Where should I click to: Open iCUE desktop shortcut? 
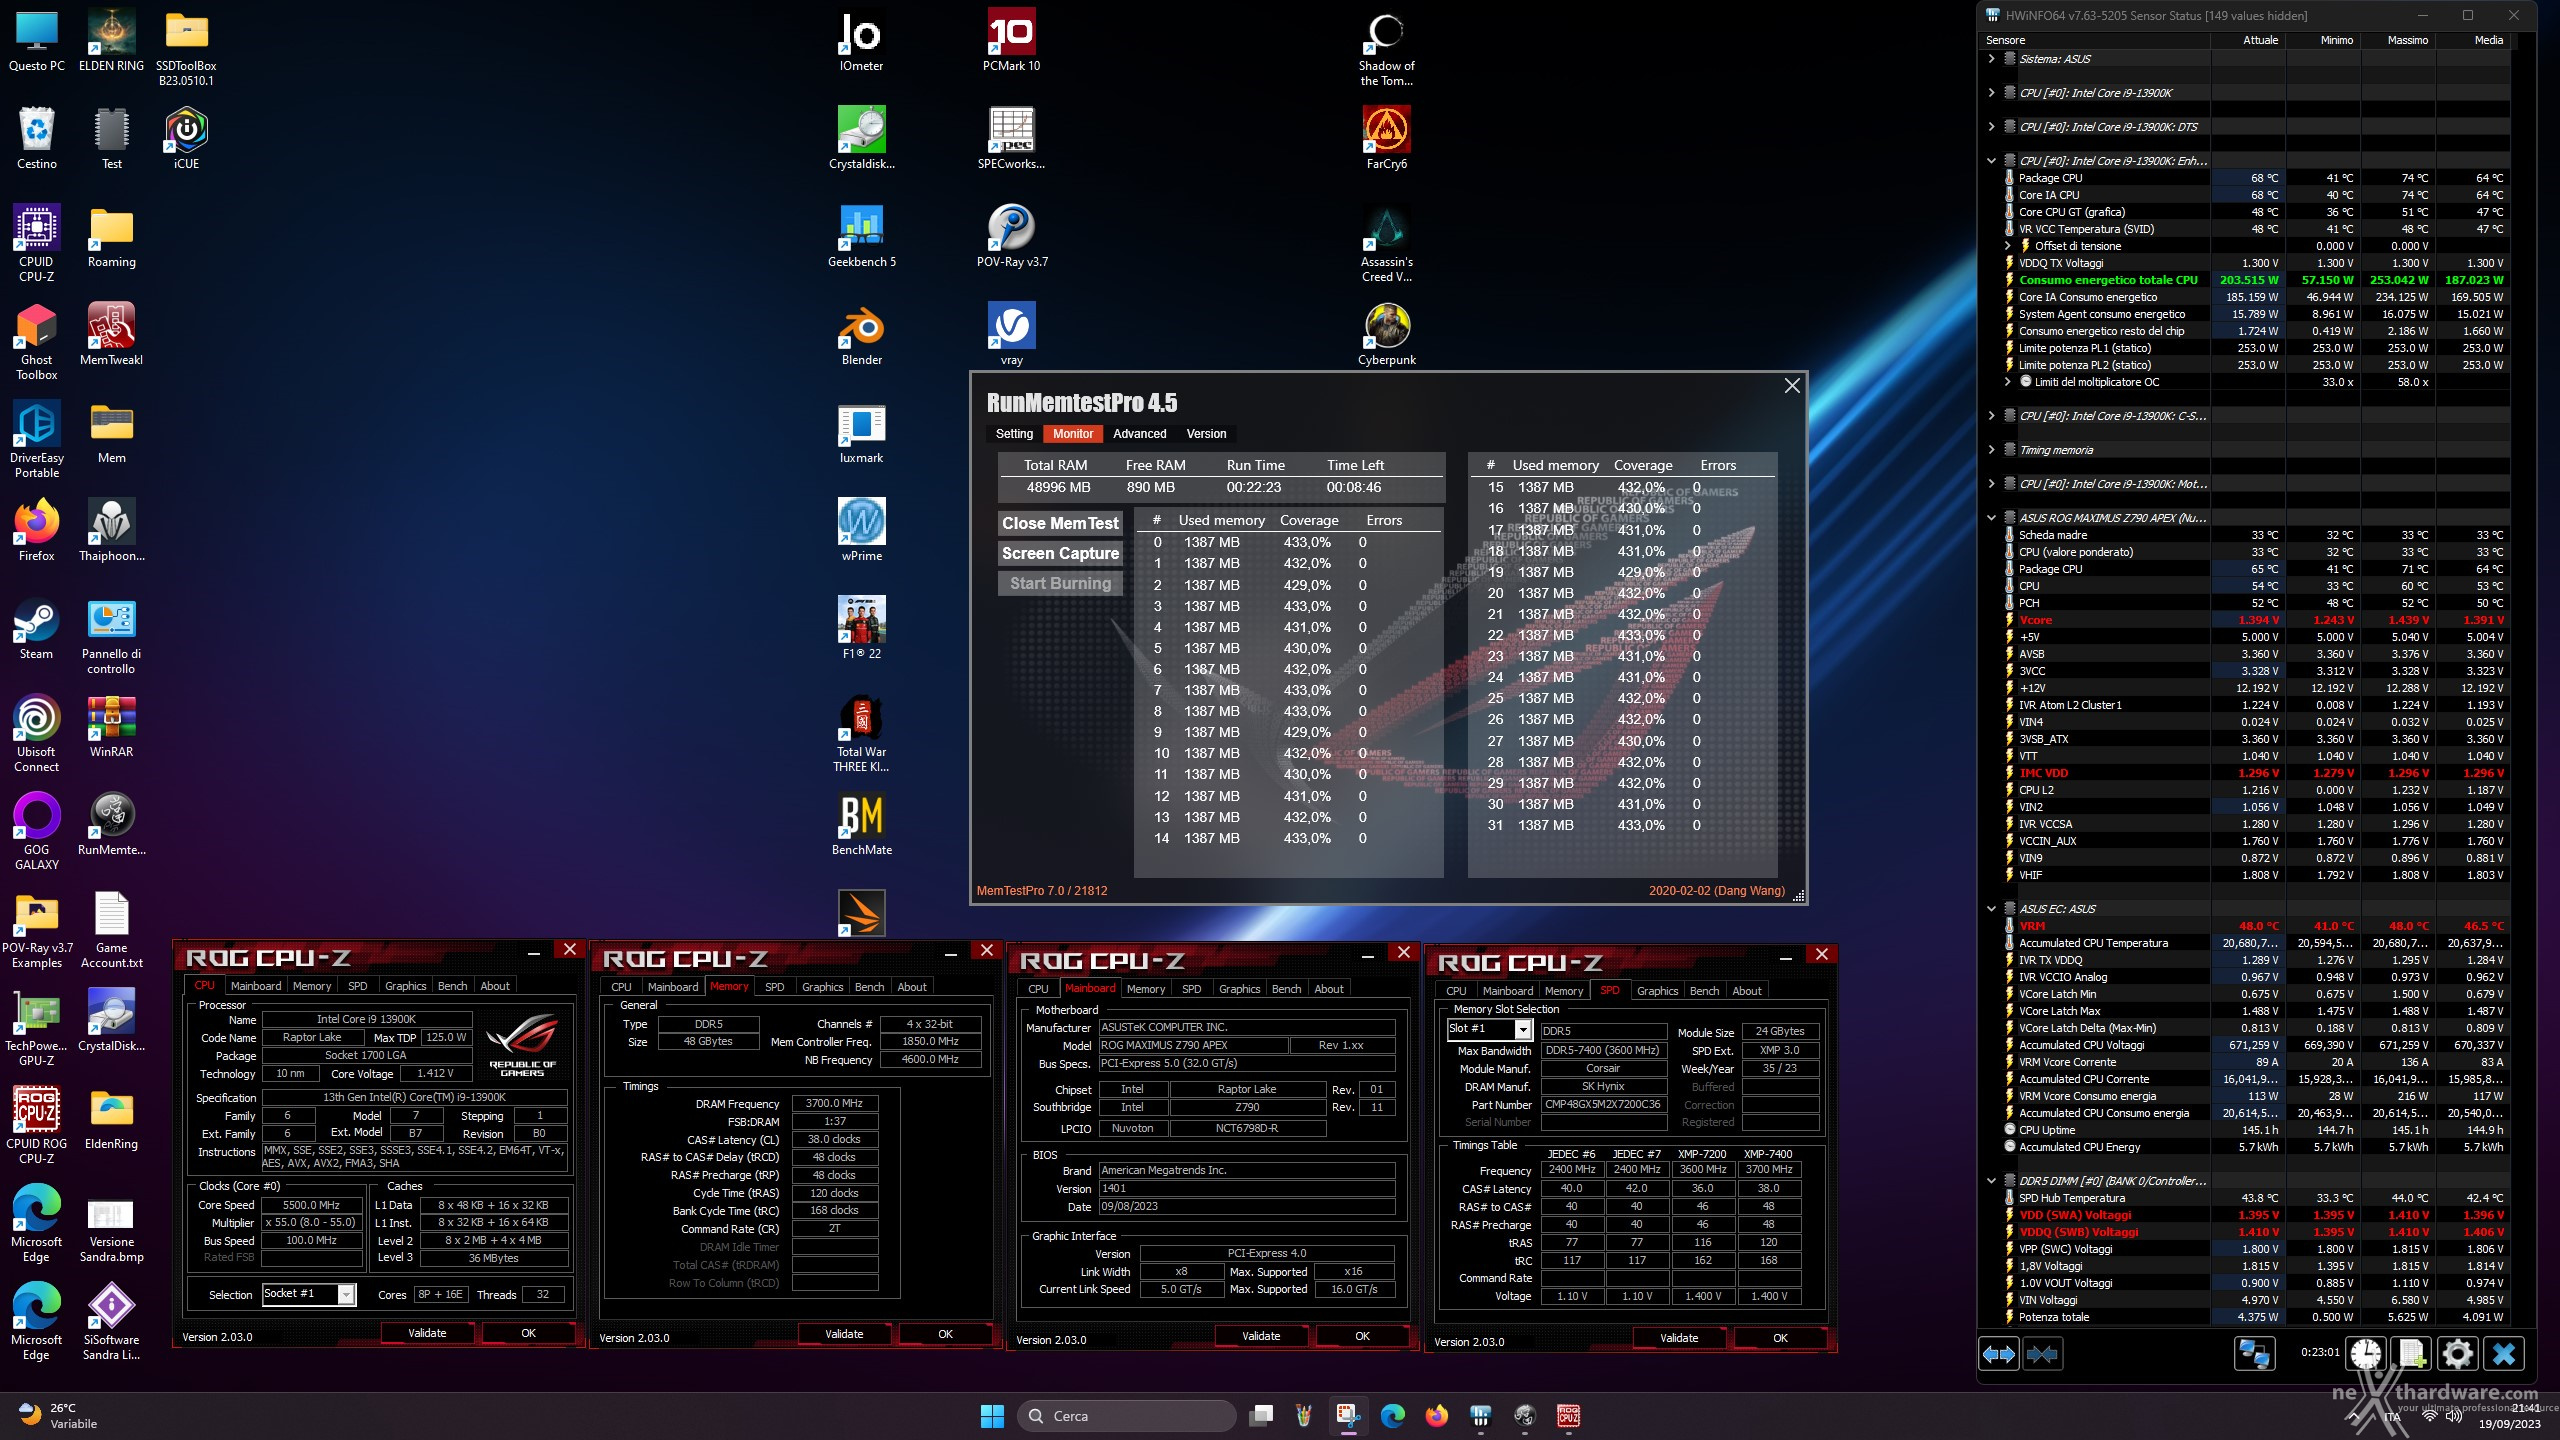186,139
